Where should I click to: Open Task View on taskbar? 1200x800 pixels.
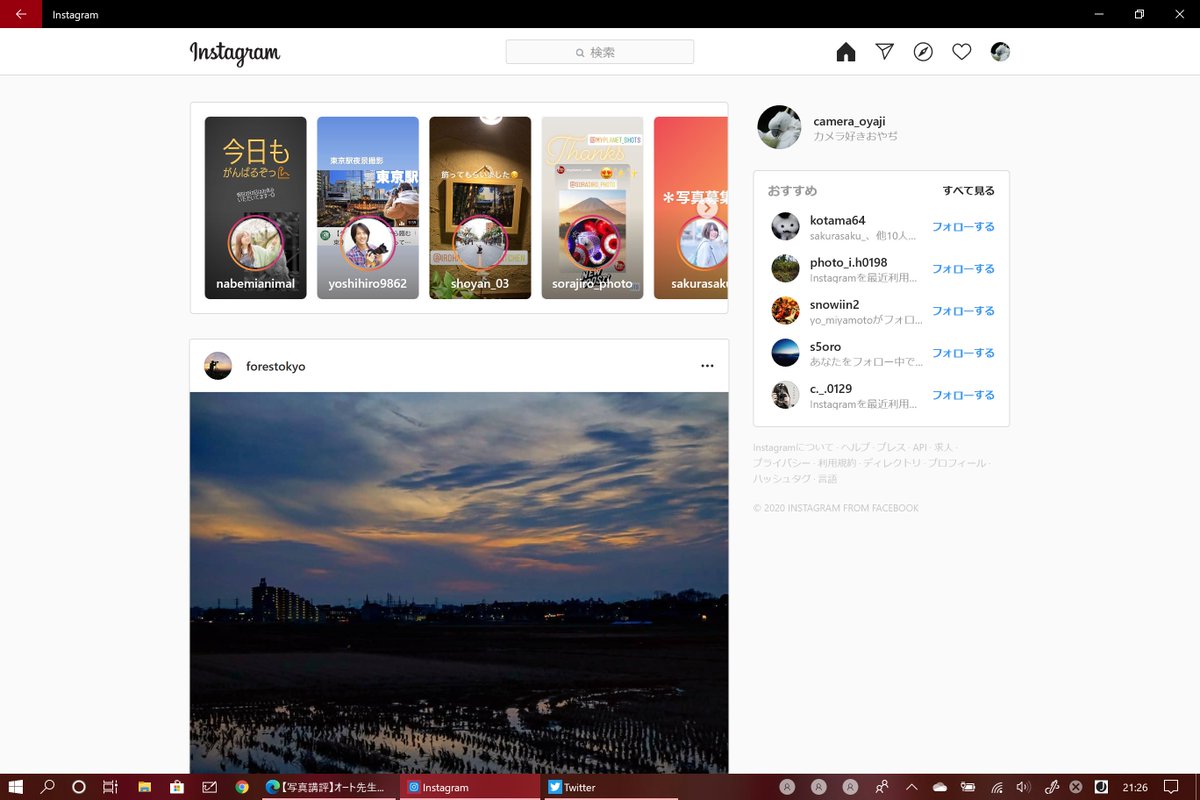110,787
